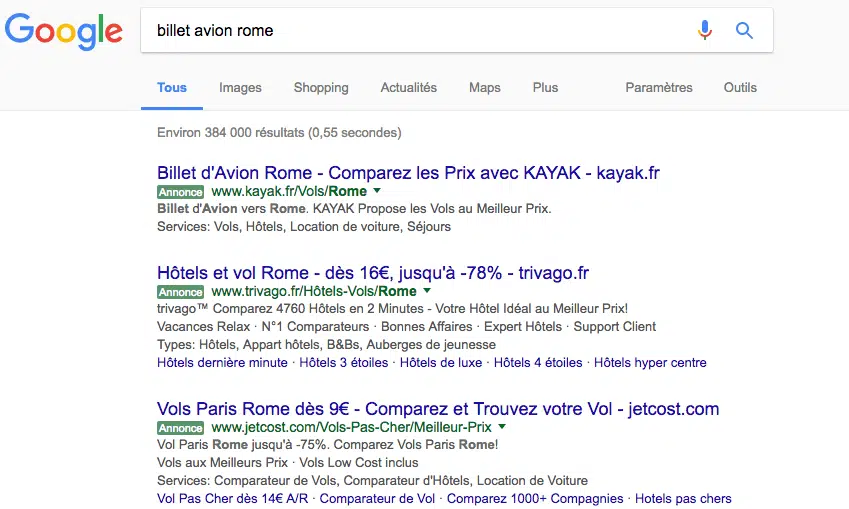849x509 pixels.
Task: Expand dropdown arrow next to jetcost.com URL
Action: tap(502, 427)
